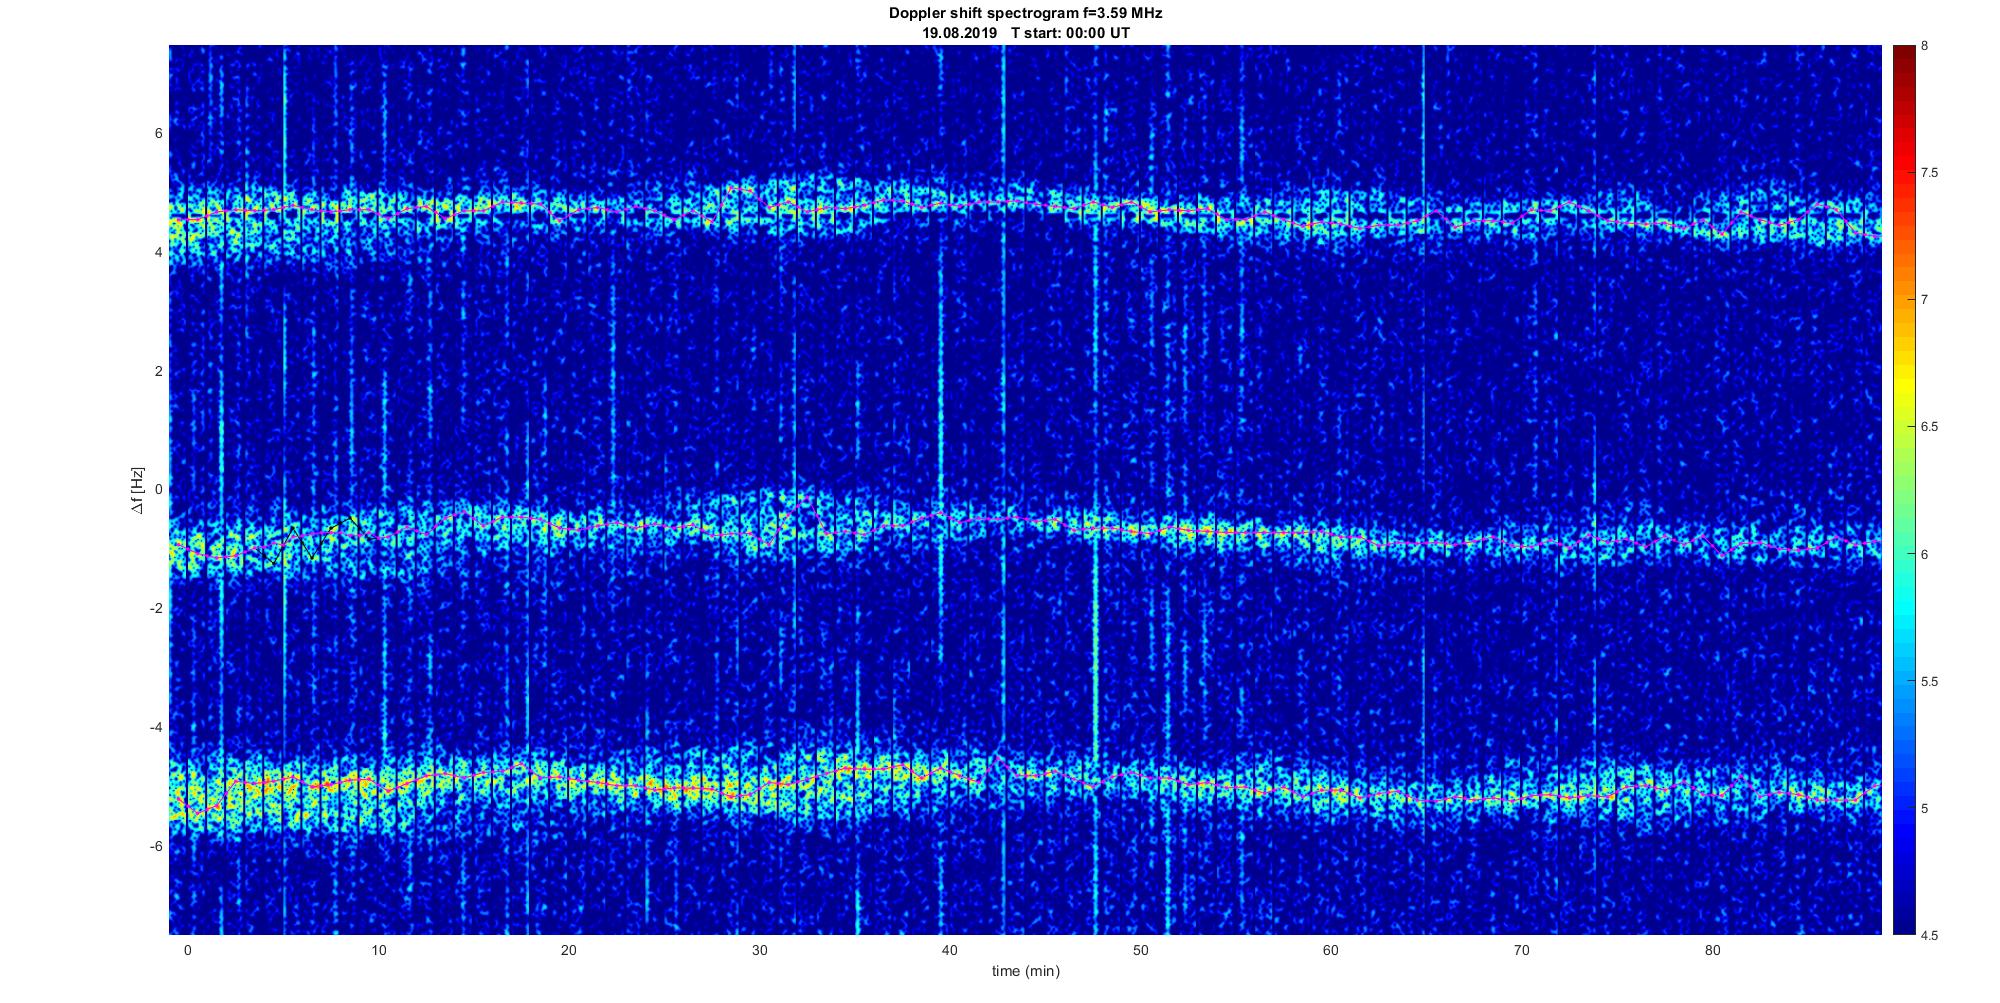
Task: Click the x-axis tick label "20"
Action: pyautogui.click(x=569, y=950)
